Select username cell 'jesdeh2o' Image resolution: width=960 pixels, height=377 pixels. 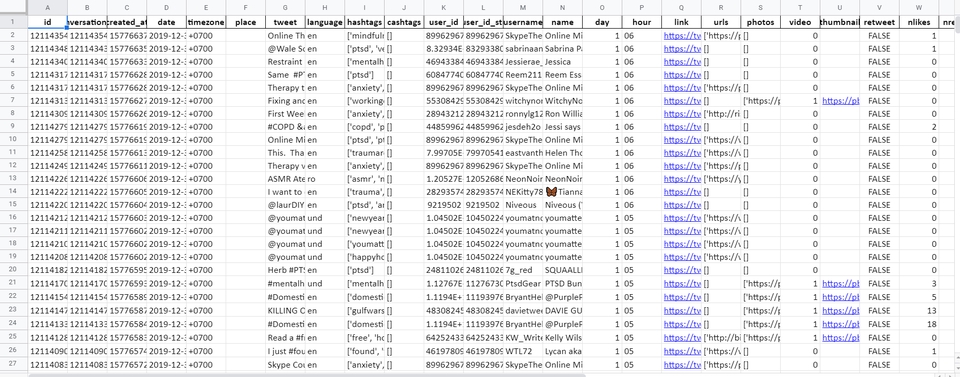pyautogui.click(x=523, y=127)
